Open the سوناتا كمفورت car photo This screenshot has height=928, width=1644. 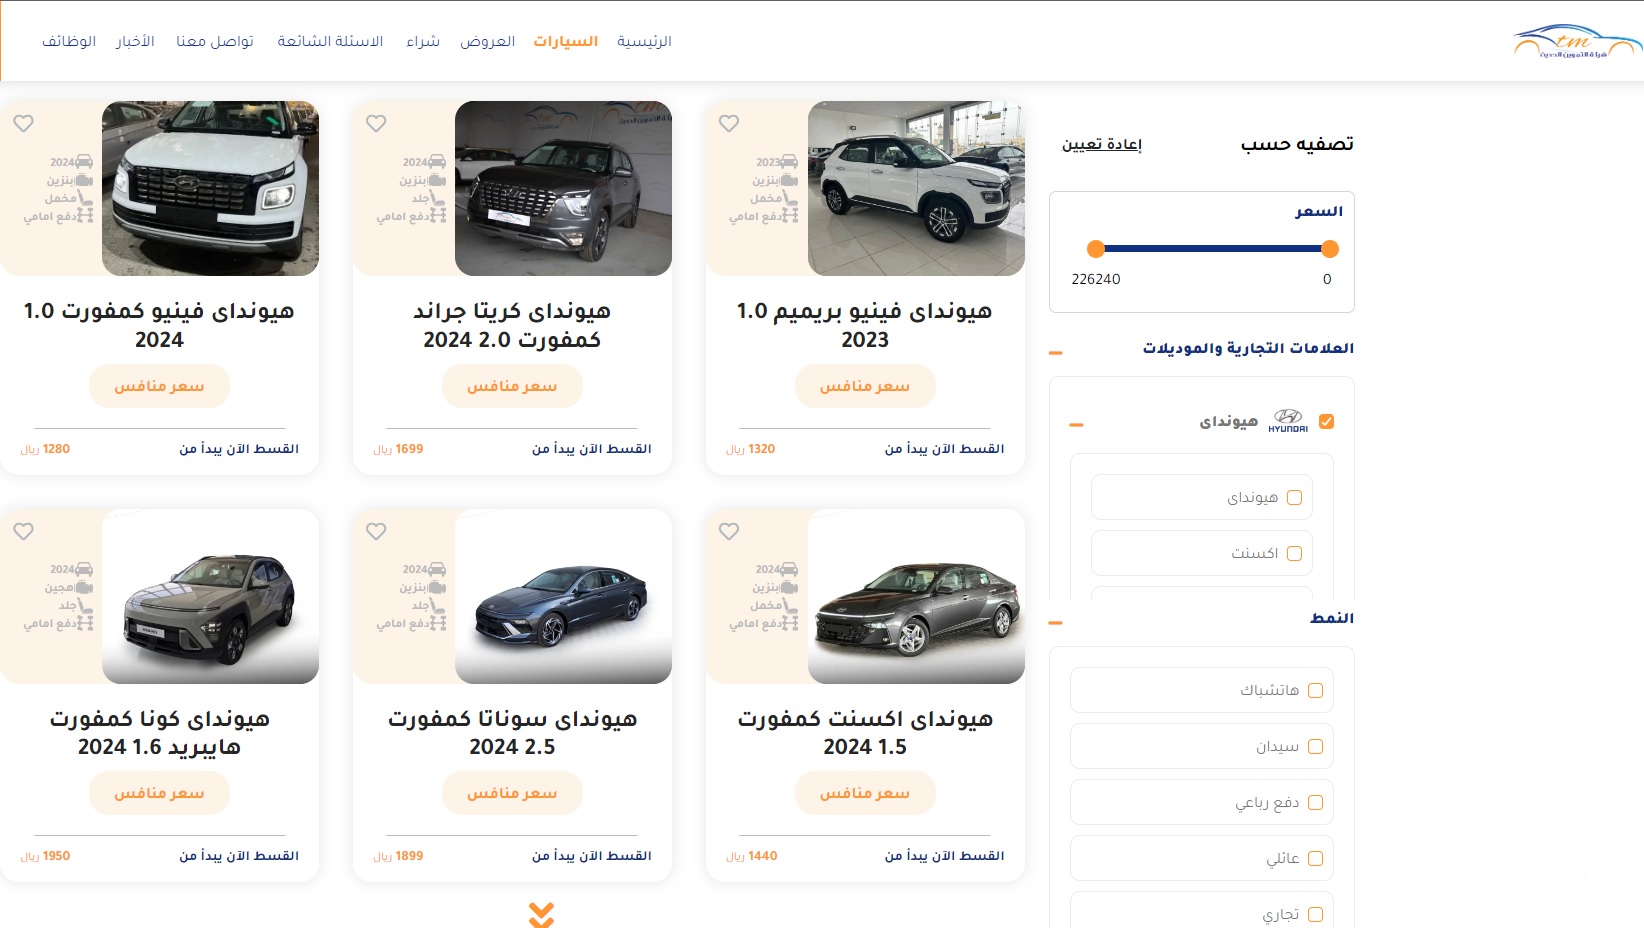(x=563, y=596)
